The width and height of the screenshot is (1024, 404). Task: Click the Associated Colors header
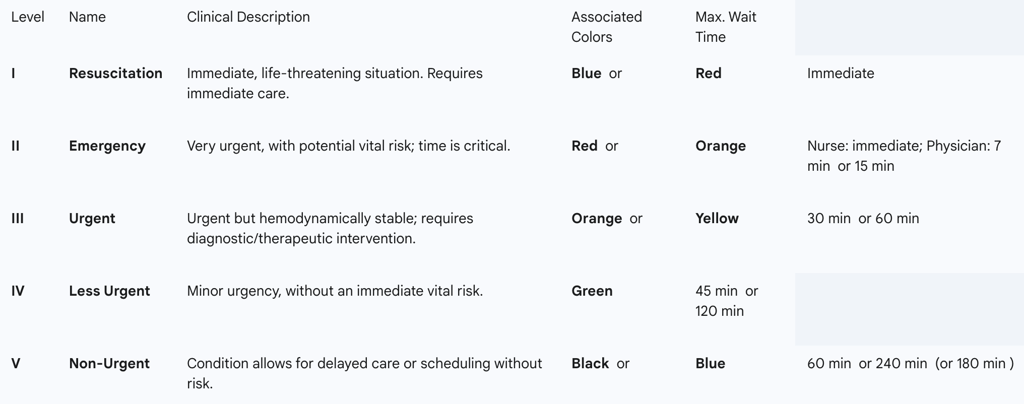pyautogui.click(x=606, y=27)
